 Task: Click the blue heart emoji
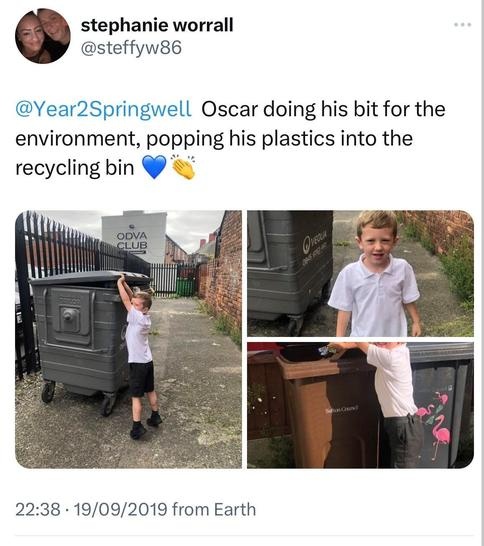coord(155,167)
